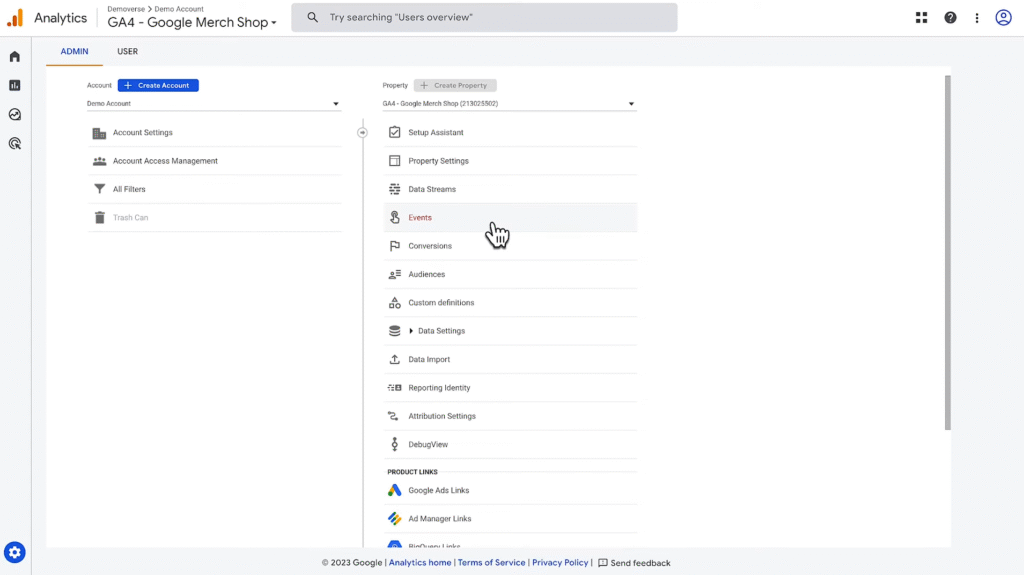Open the Privacy Policy link
The height and width of the screenshot is (575, 1024).
[x=560, y=563]
